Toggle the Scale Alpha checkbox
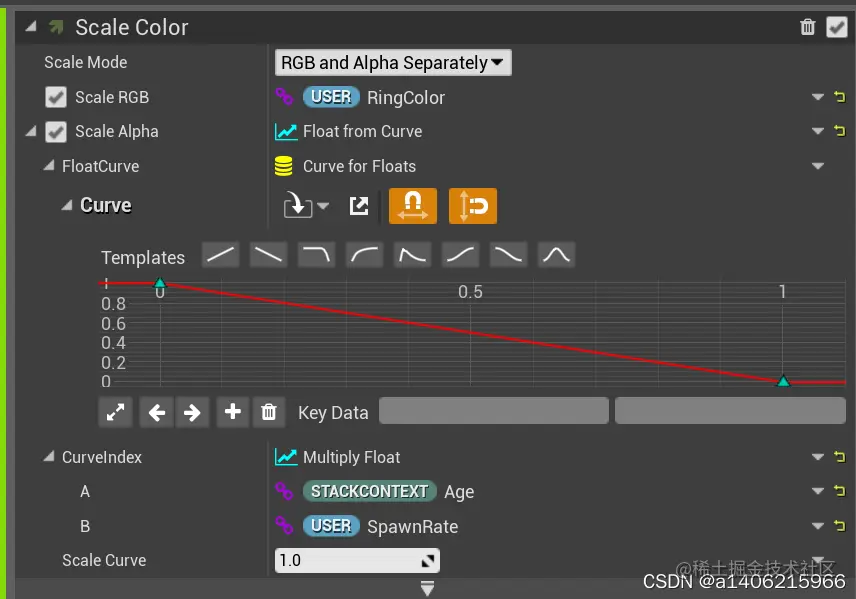 coord(56,131)
